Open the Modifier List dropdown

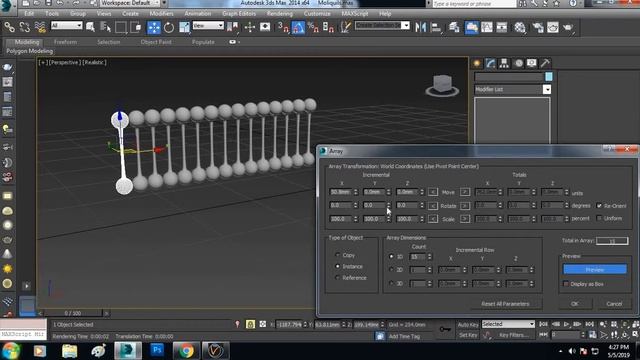[513, 89]
